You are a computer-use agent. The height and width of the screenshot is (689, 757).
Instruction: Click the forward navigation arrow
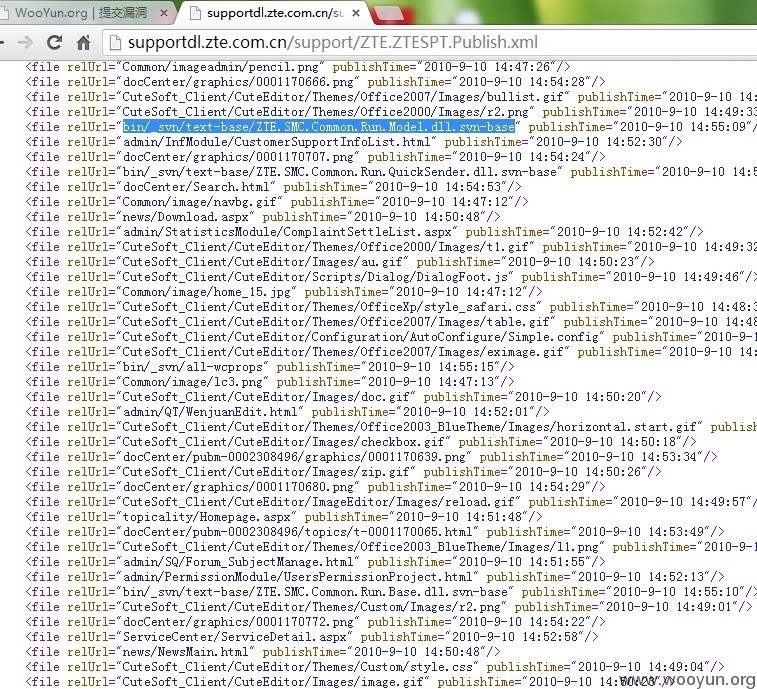[25, 42]
